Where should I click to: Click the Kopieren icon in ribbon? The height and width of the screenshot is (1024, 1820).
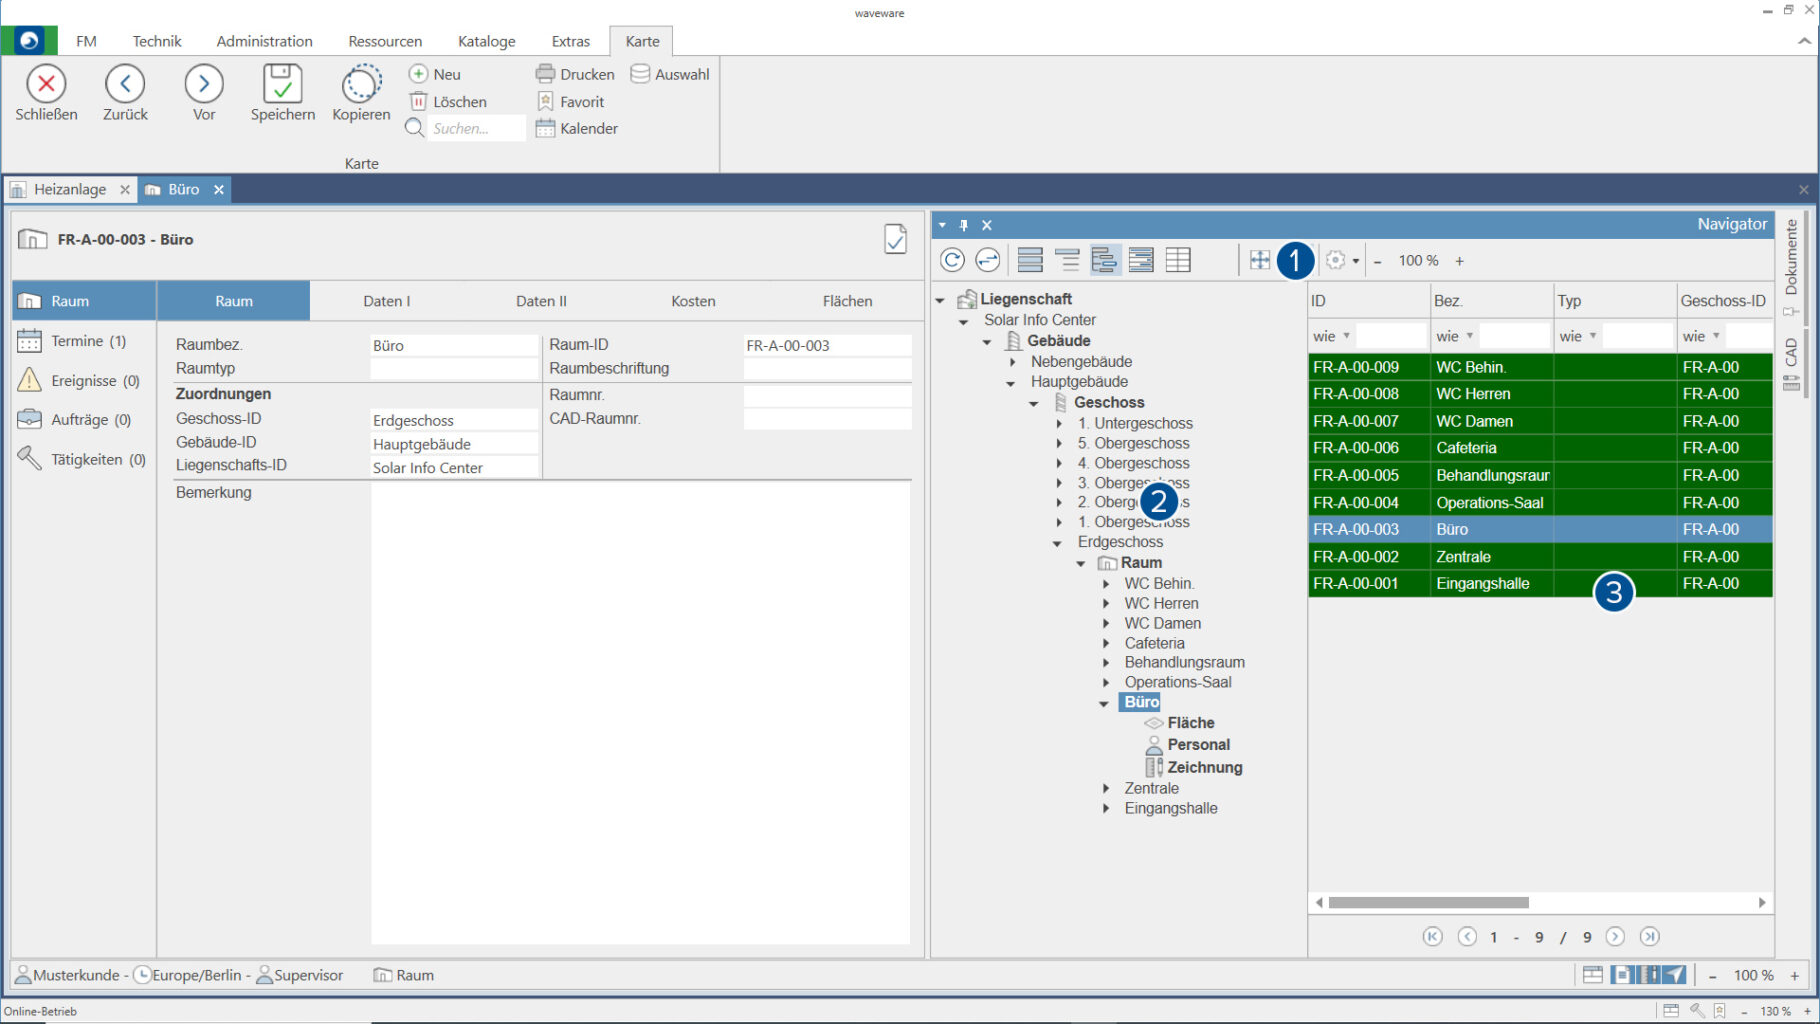click(361, 84)
